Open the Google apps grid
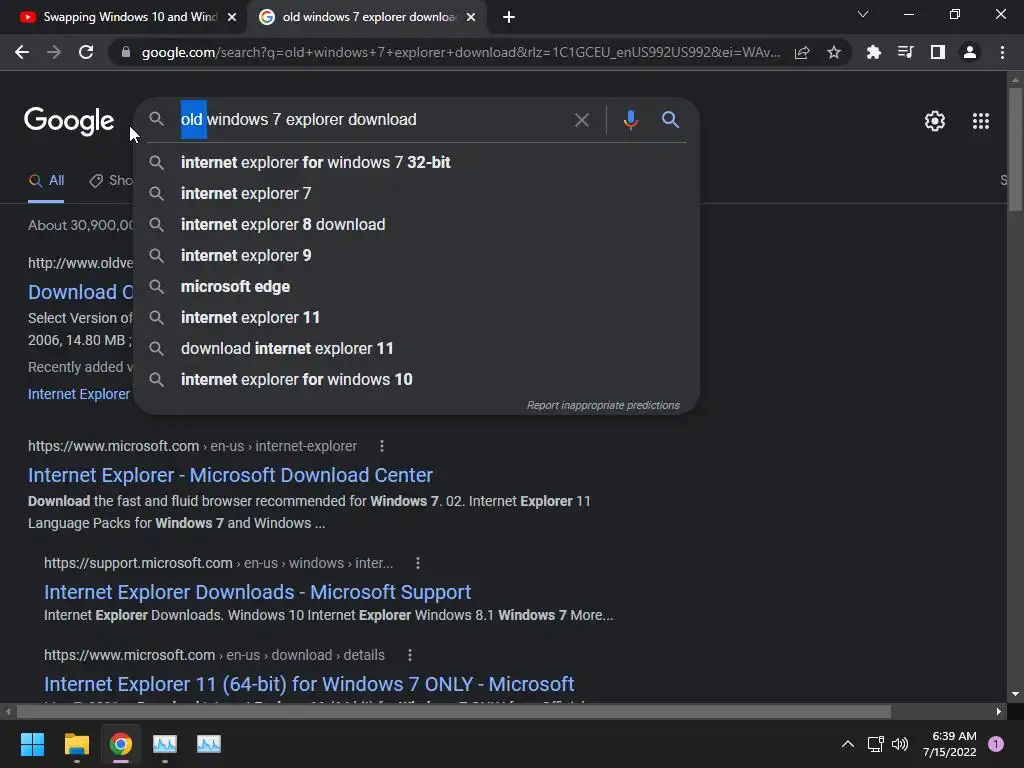Image resolution: width=1024 pixels, height=768 pixels. (x=981, y=121)
